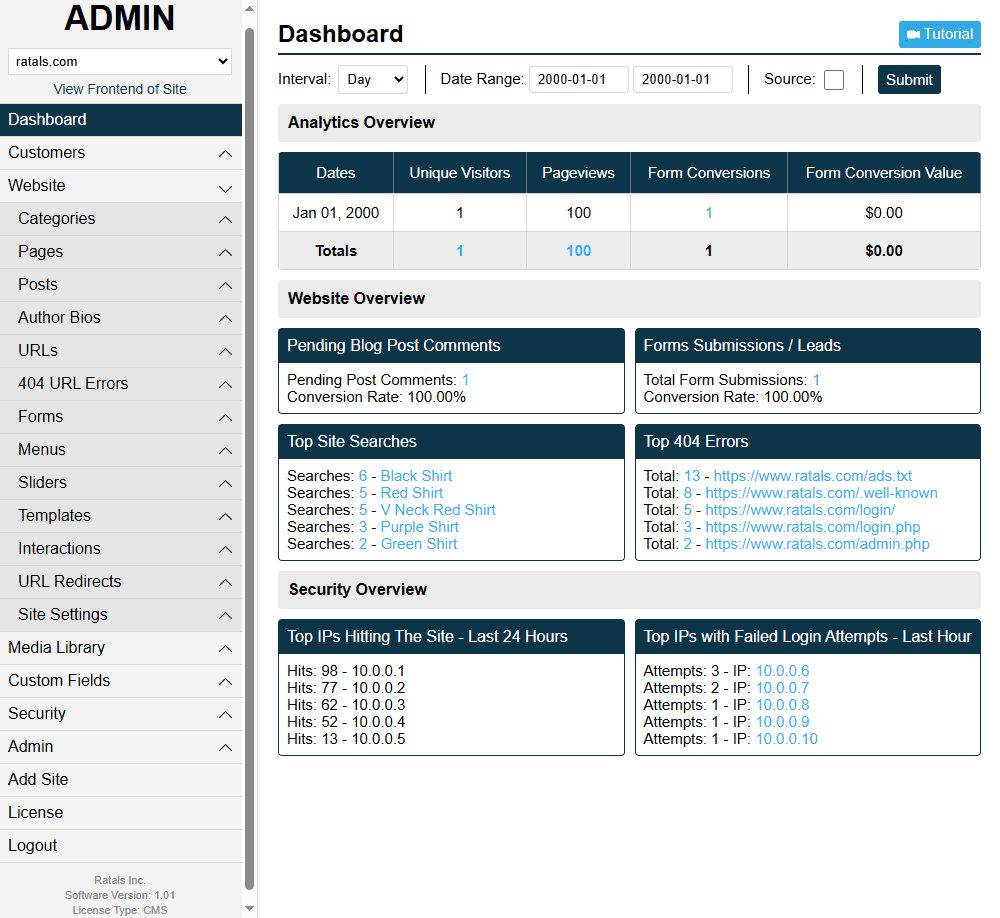
Task: Expand the Forms chevron
Action: (x=225, y=418)
